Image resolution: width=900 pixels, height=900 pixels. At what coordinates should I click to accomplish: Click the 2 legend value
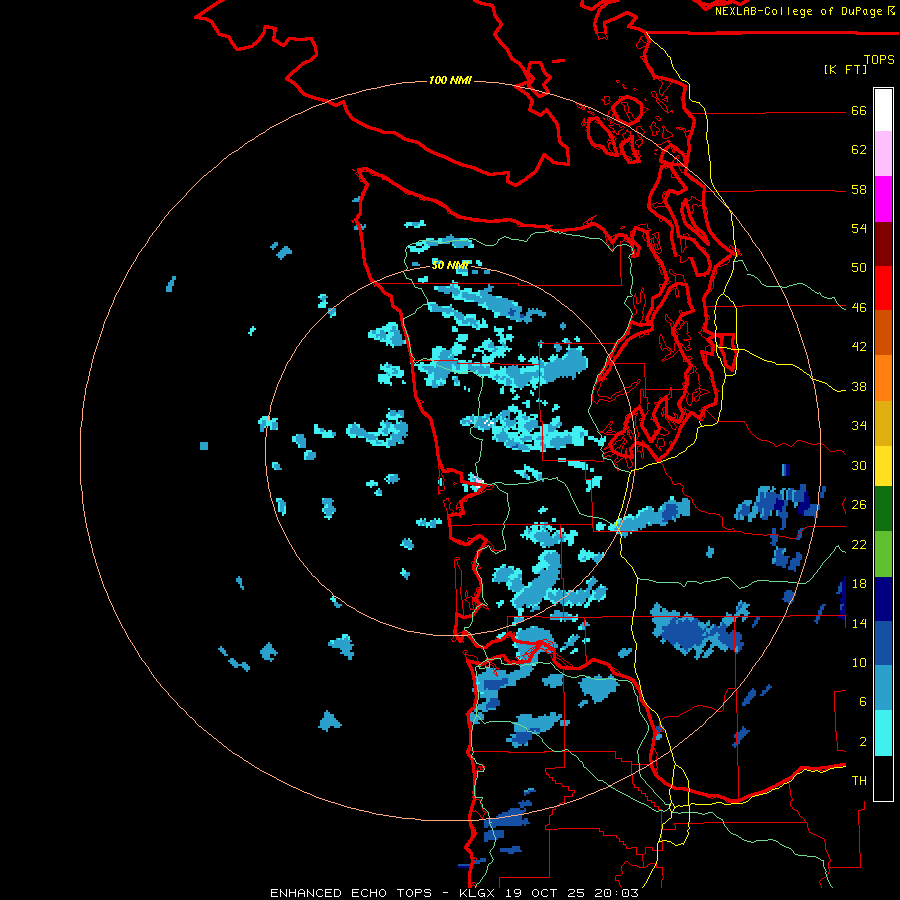(x=863, y=741)
